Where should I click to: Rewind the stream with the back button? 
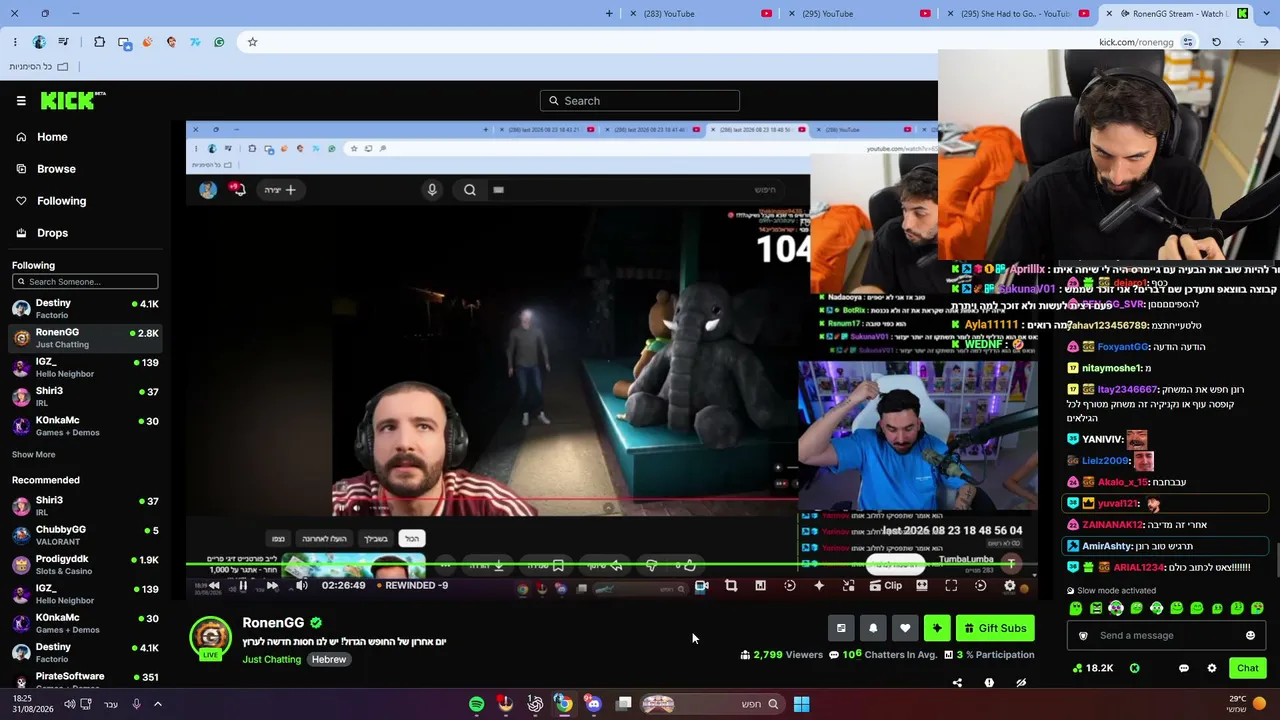214,586
